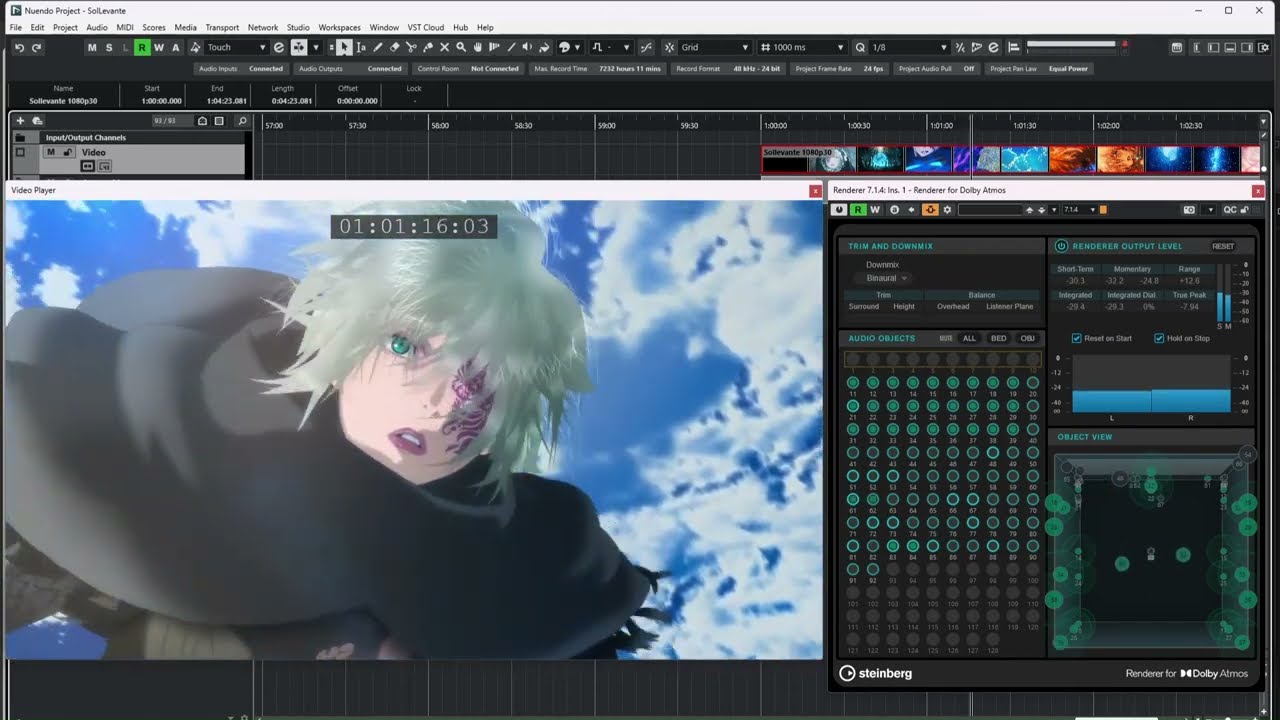This screenshot has height=720, width=1280.
Task: Select the Erase tool
Action: 395,47
